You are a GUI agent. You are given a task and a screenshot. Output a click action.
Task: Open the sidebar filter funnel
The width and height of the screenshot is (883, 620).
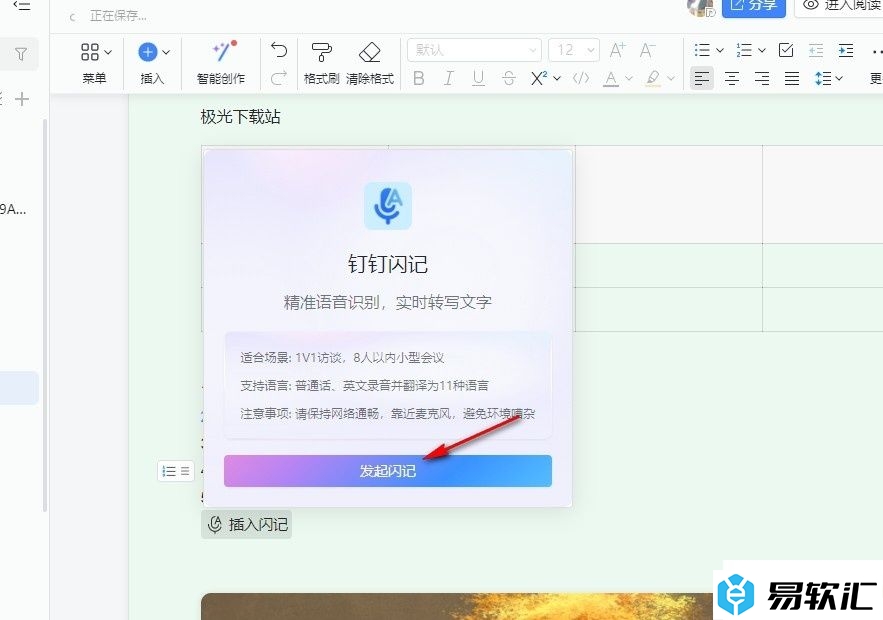click(20, 54)
